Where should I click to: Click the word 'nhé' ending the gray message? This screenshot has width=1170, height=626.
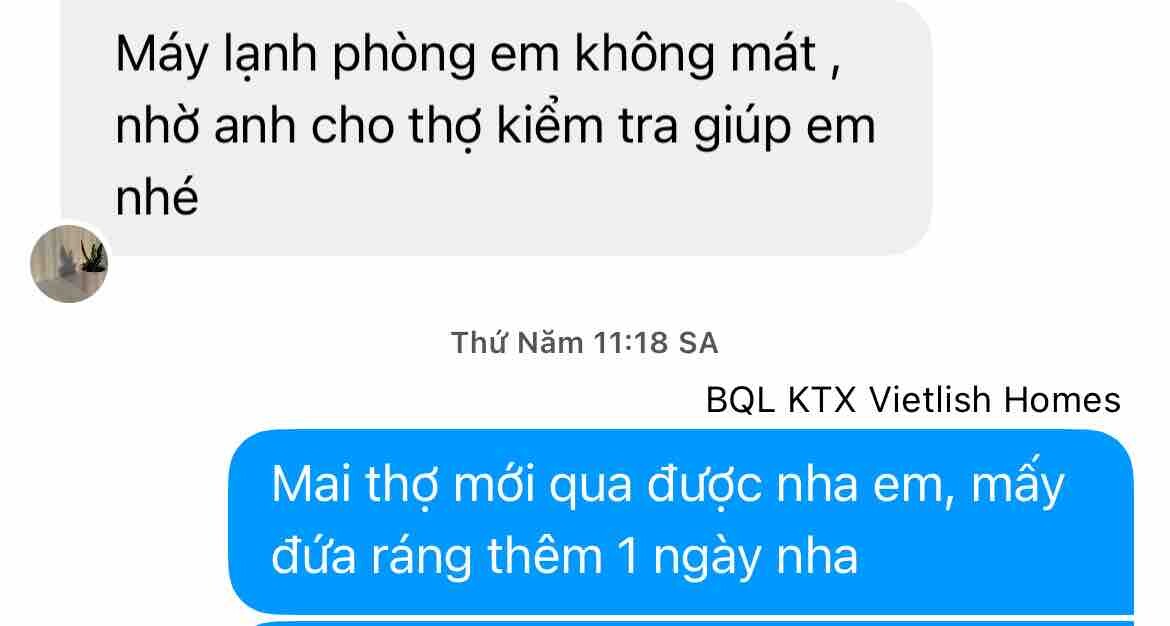pos(157,196)
